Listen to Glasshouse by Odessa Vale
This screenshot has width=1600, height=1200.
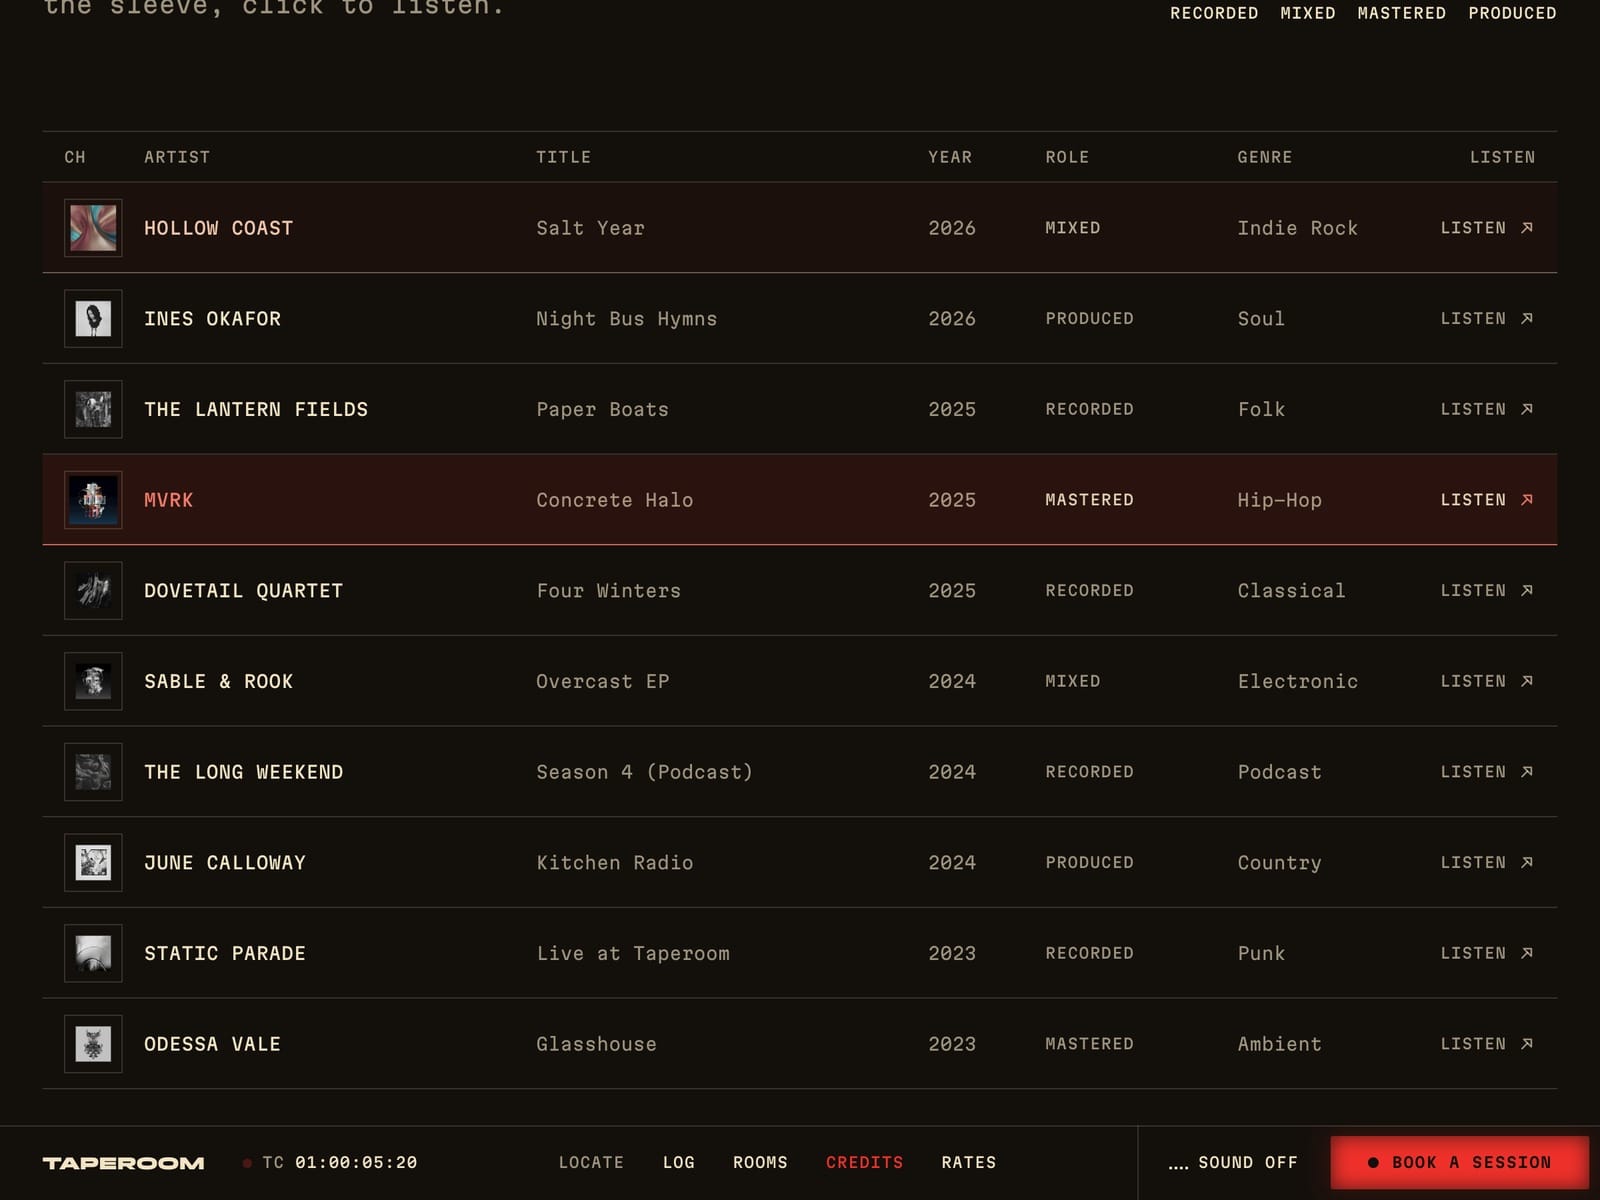(x=1487, y=1044)
